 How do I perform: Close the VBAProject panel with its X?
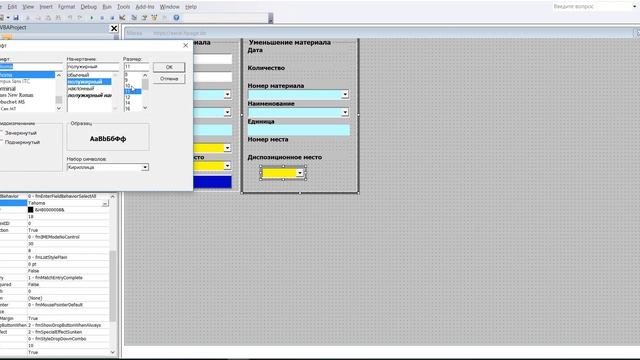click(114, 28)
